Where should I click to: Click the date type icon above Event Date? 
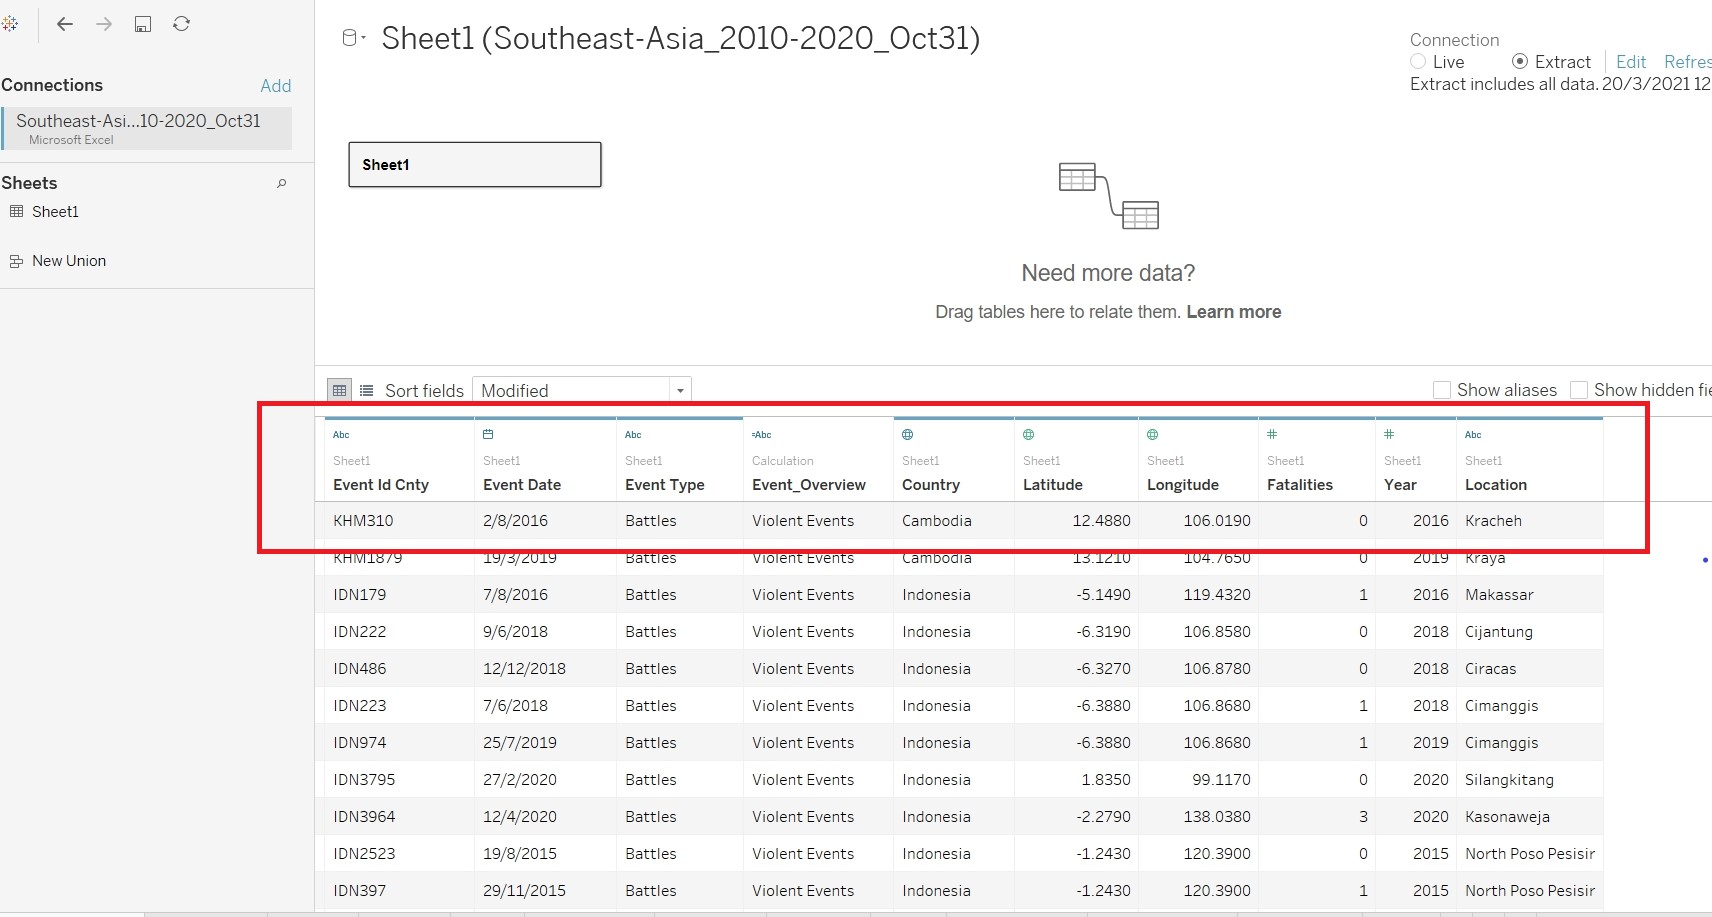(x=488, y=434)
